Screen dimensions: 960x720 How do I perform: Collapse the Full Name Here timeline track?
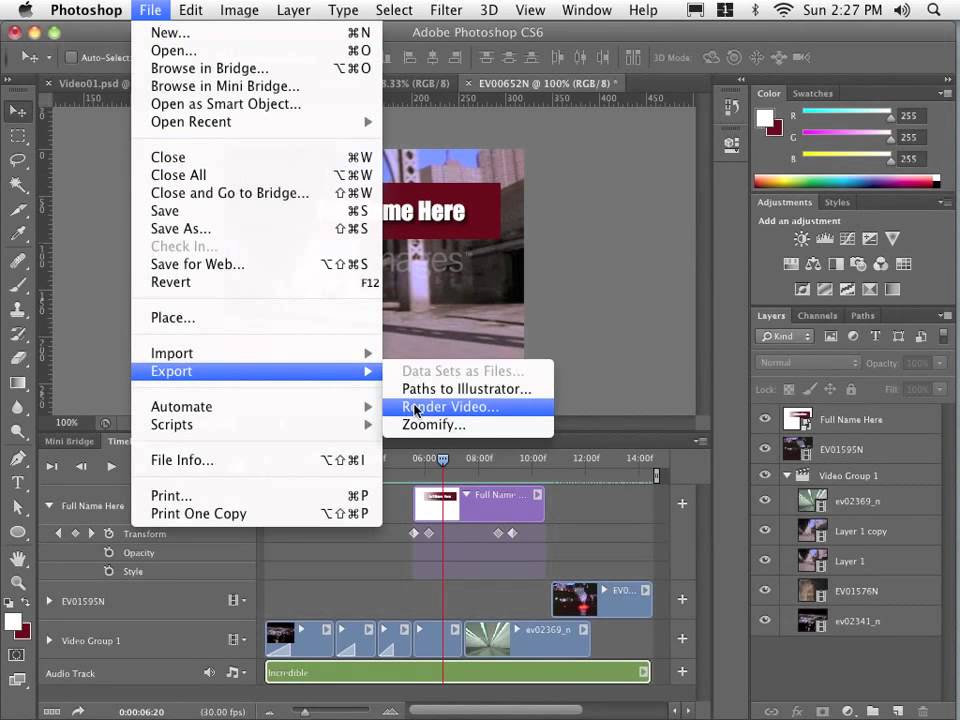tap(49, 506)
